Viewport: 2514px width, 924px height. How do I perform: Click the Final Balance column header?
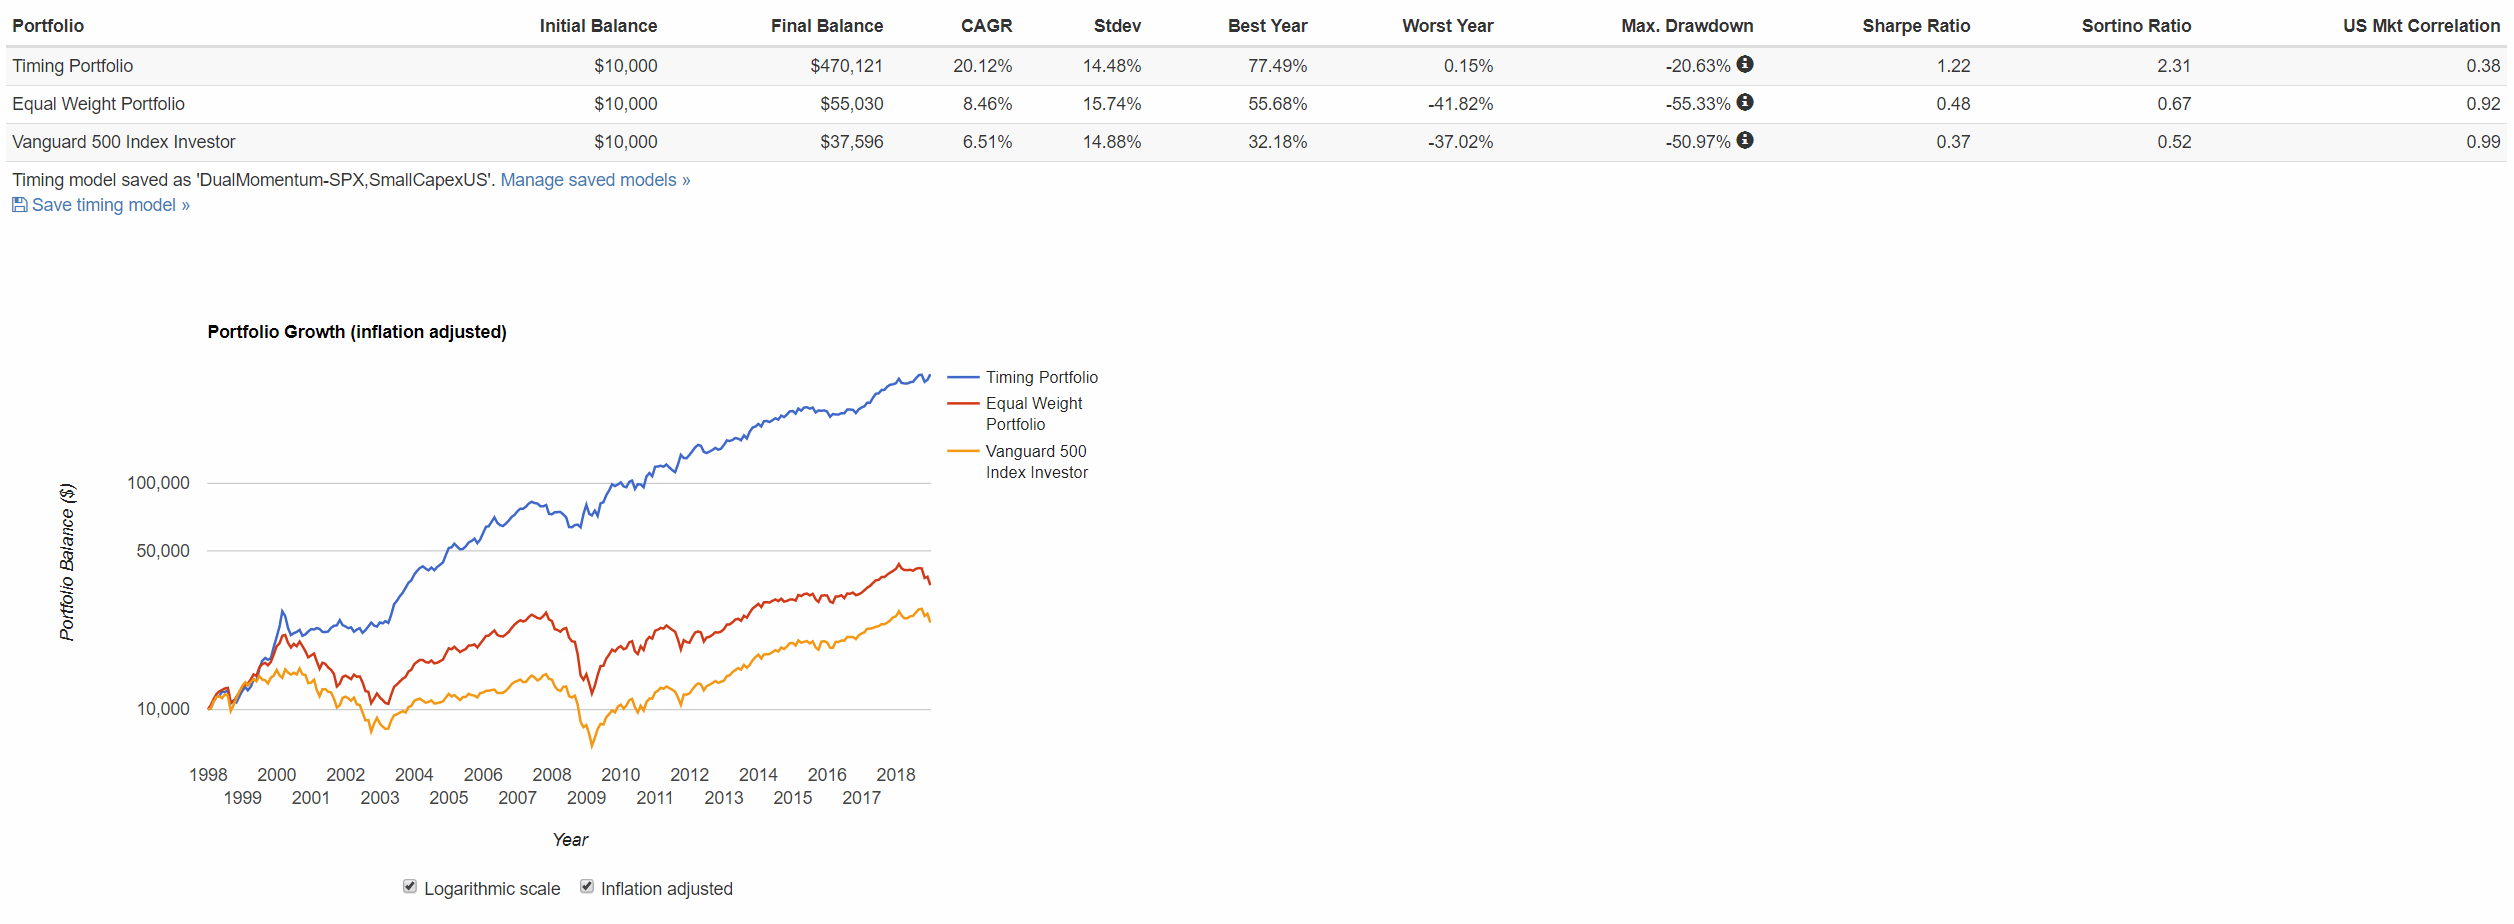point(826,26)
